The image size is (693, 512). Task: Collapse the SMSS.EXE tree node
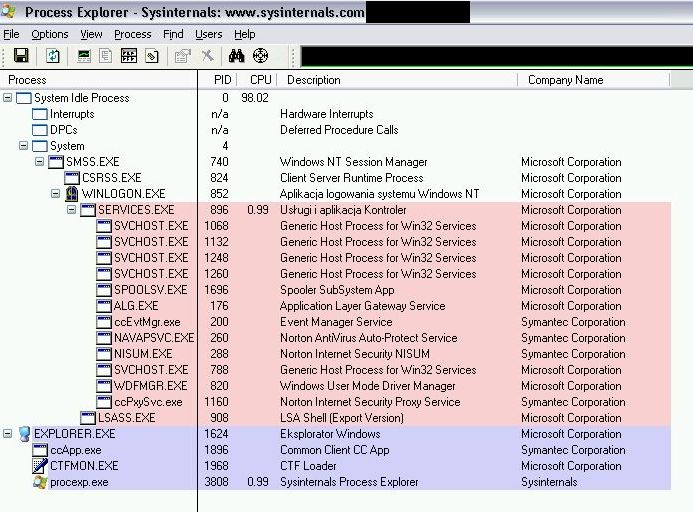tap(39, 162)
